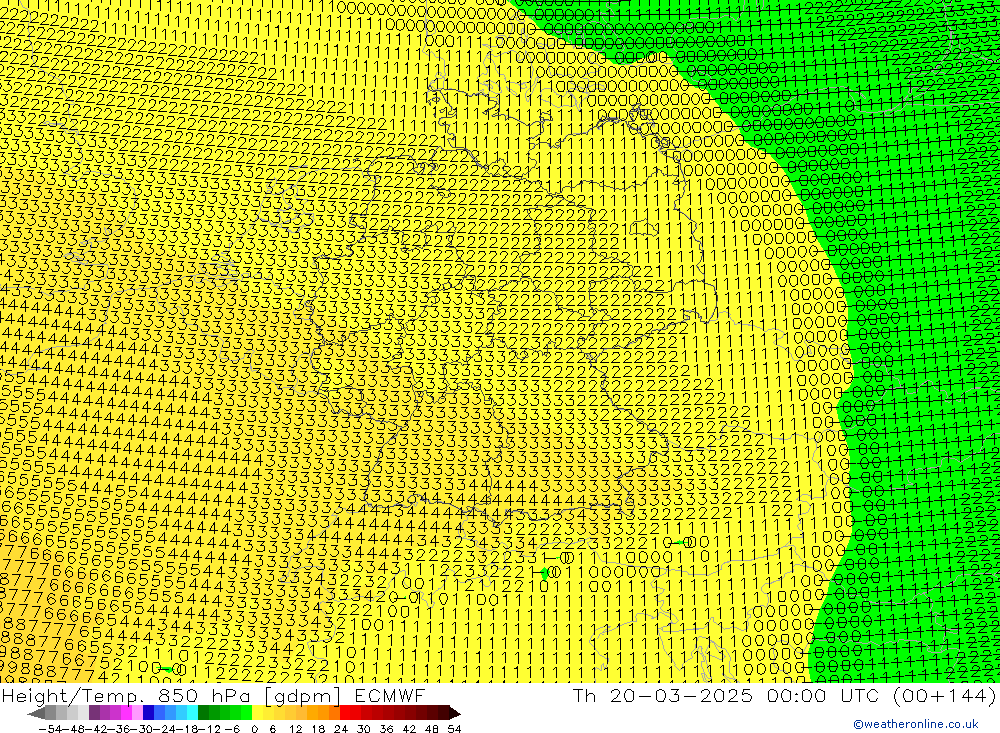Click the '48' label under the color bar
The height and width of the screenshot is (733, 1000).
(432, 729)
